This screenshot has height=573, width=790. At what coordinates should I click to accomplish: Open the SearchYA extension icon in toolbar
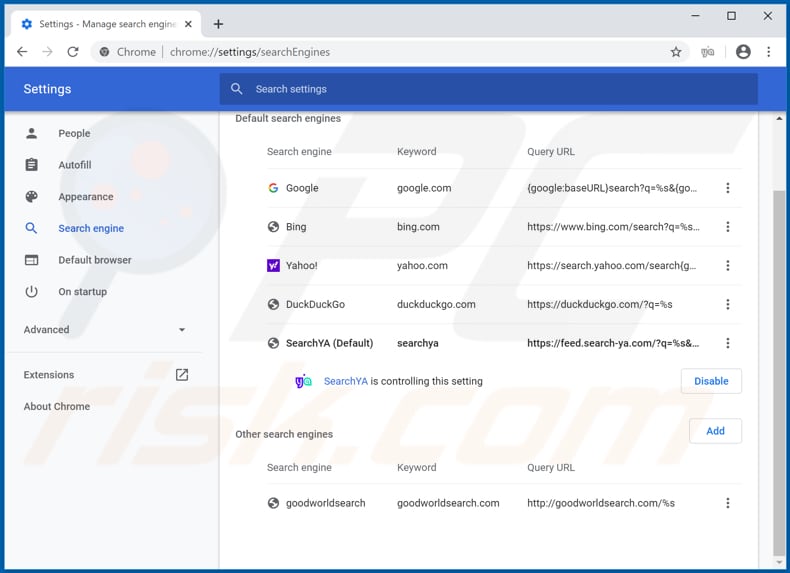click(707, 52)
